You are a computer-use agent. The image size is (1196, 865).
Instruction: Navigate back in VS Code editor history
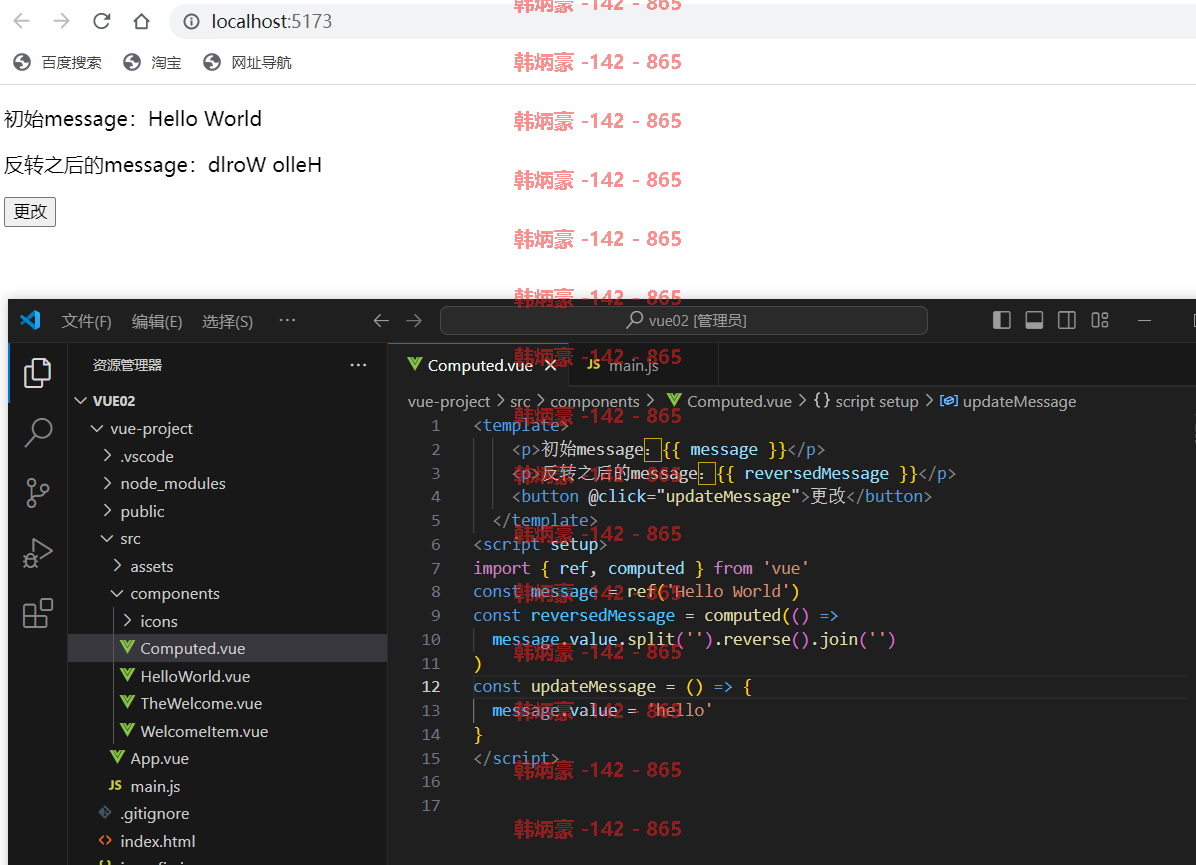pos(381,320)
